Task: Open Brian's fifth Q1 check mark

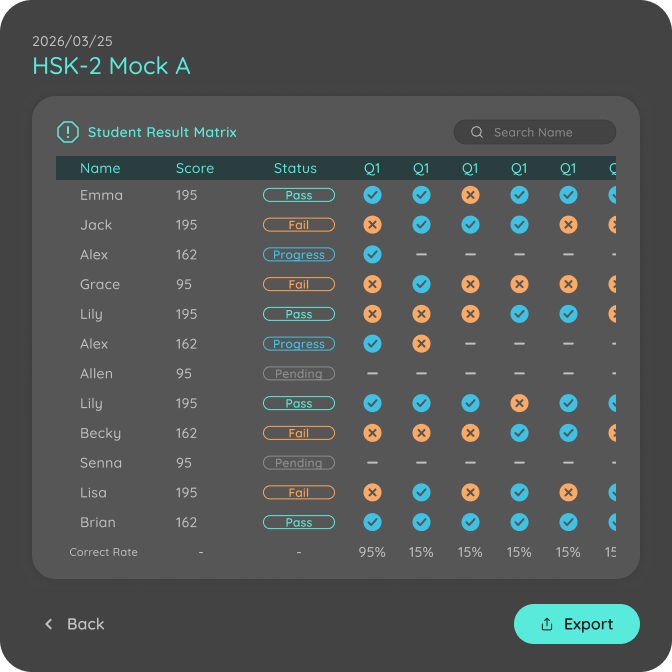Action: click(568, 522)
